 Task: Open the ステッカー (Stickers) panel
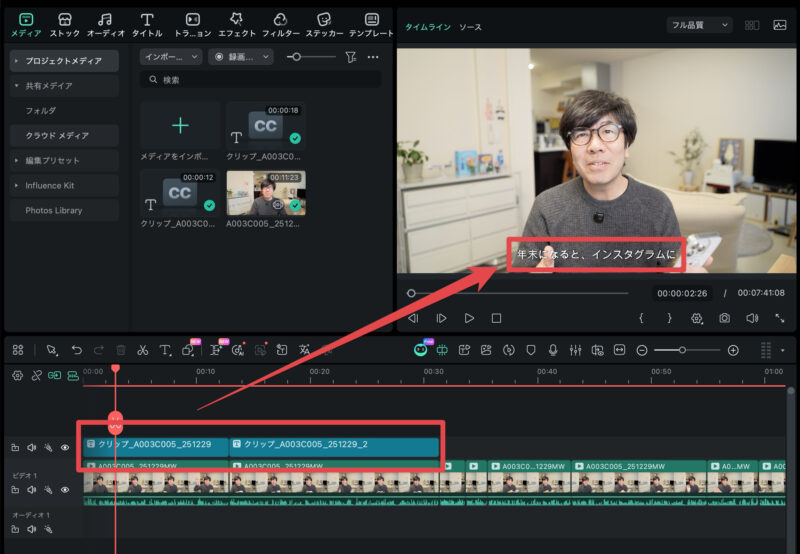pos(323,25)
